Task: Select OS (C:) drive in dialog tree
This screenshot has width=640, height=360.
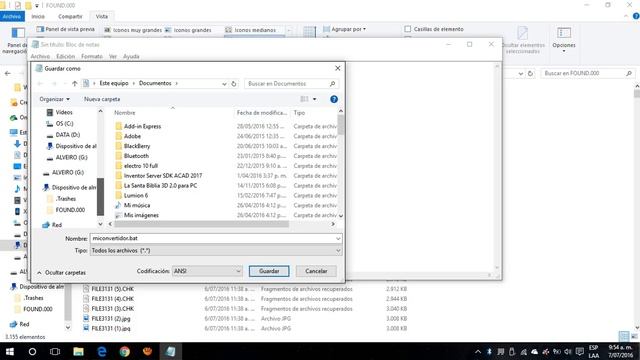Action: pos(64,124)
